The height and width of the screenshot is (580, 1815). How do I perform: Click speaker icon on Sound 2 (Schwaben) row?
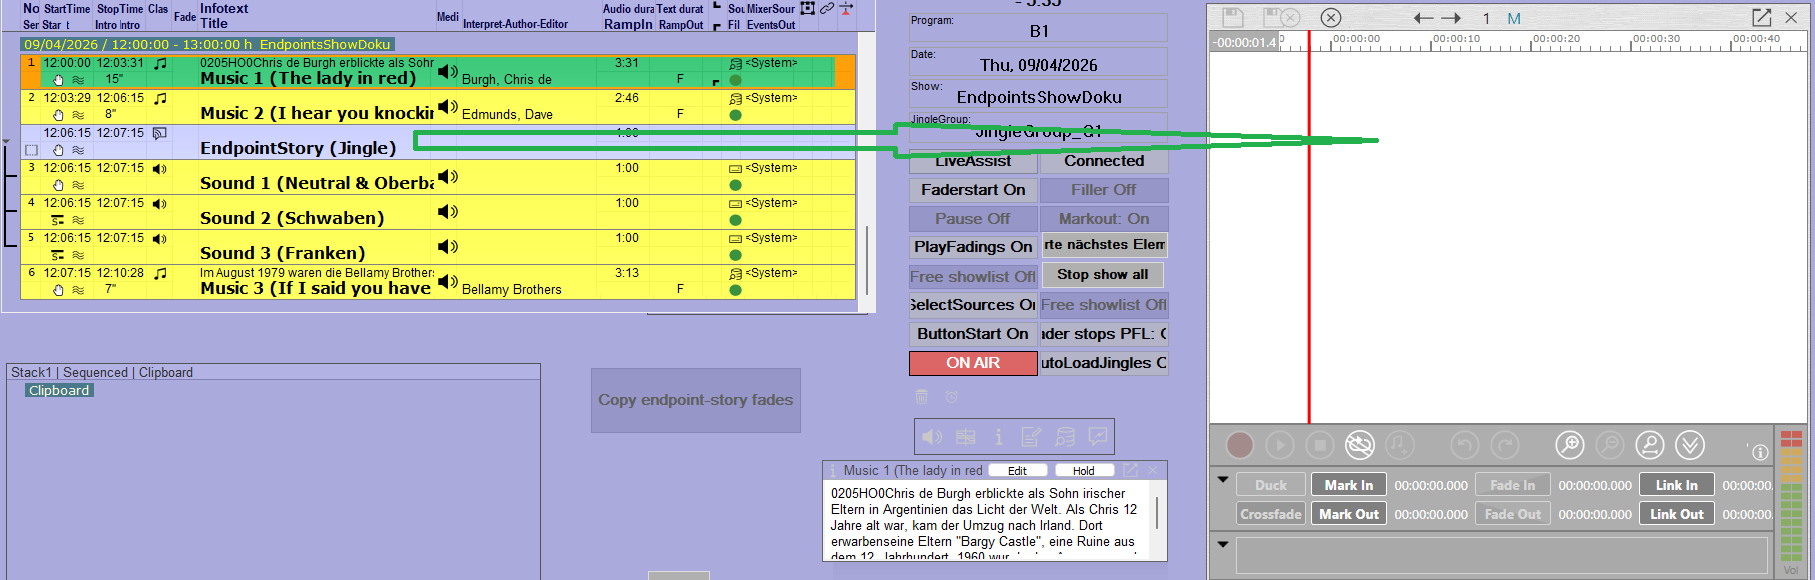click(x=448, y=212)
